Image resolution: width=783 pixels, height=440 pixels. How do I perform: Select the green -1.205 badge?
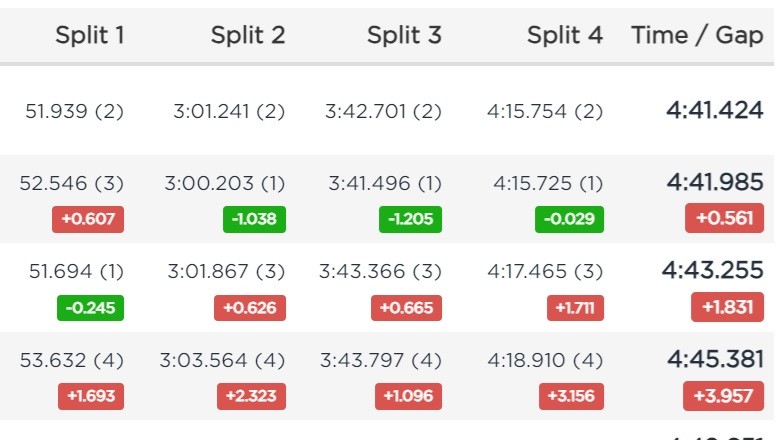[410, 219]
